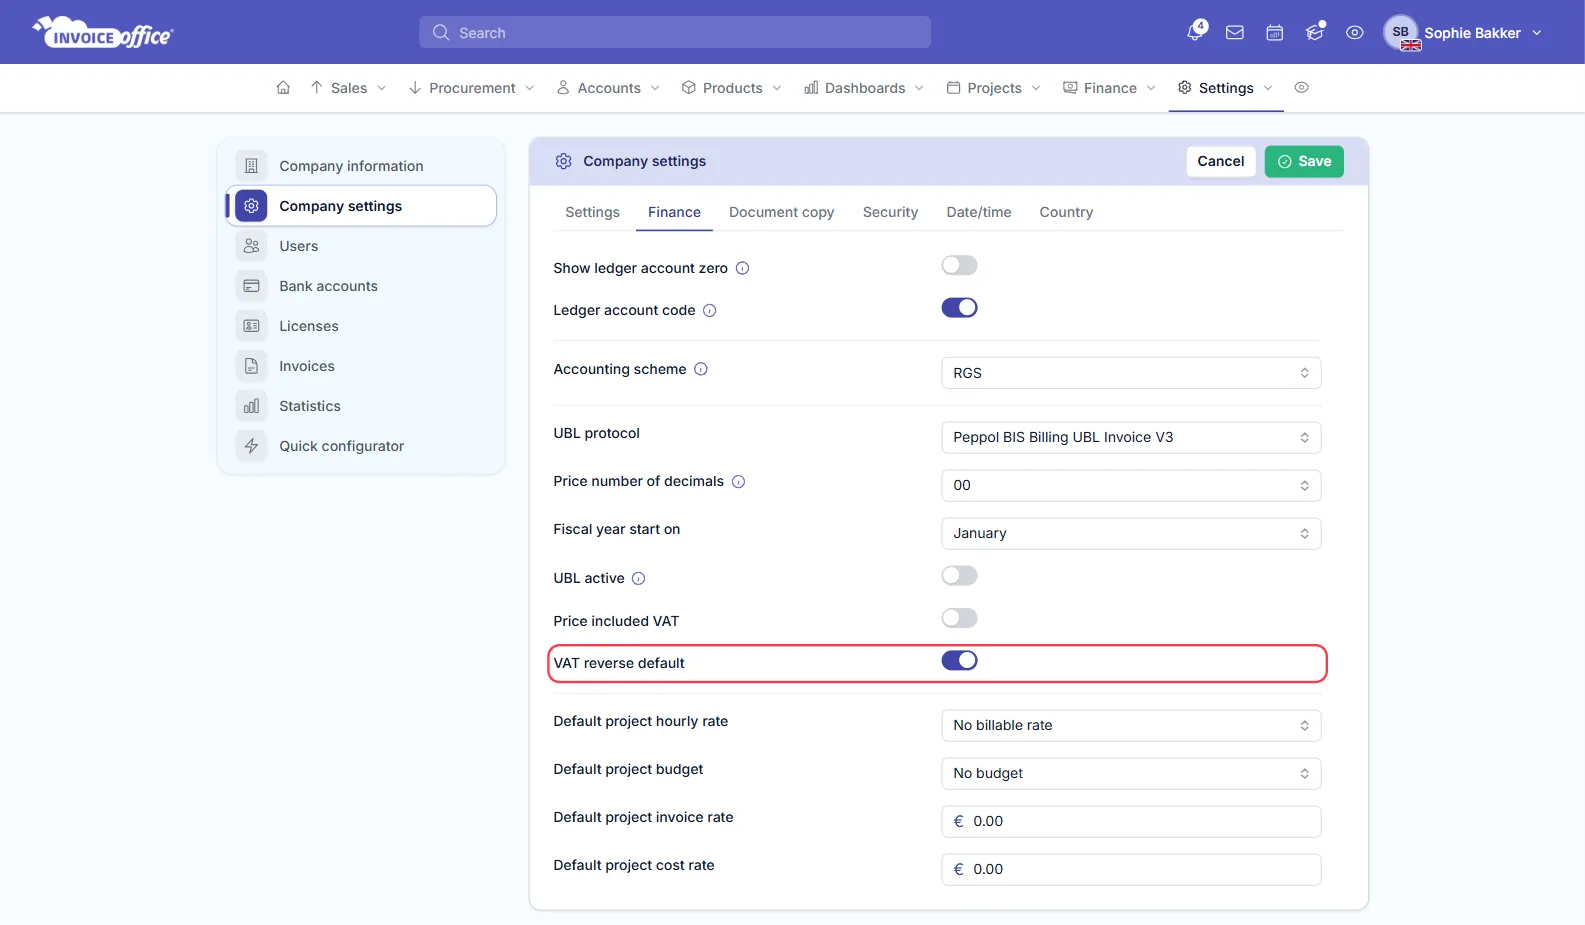The width and height of the screenshot is (1585, 925).
Task: Open the mail envelope icon in header
Action: 1235,33
